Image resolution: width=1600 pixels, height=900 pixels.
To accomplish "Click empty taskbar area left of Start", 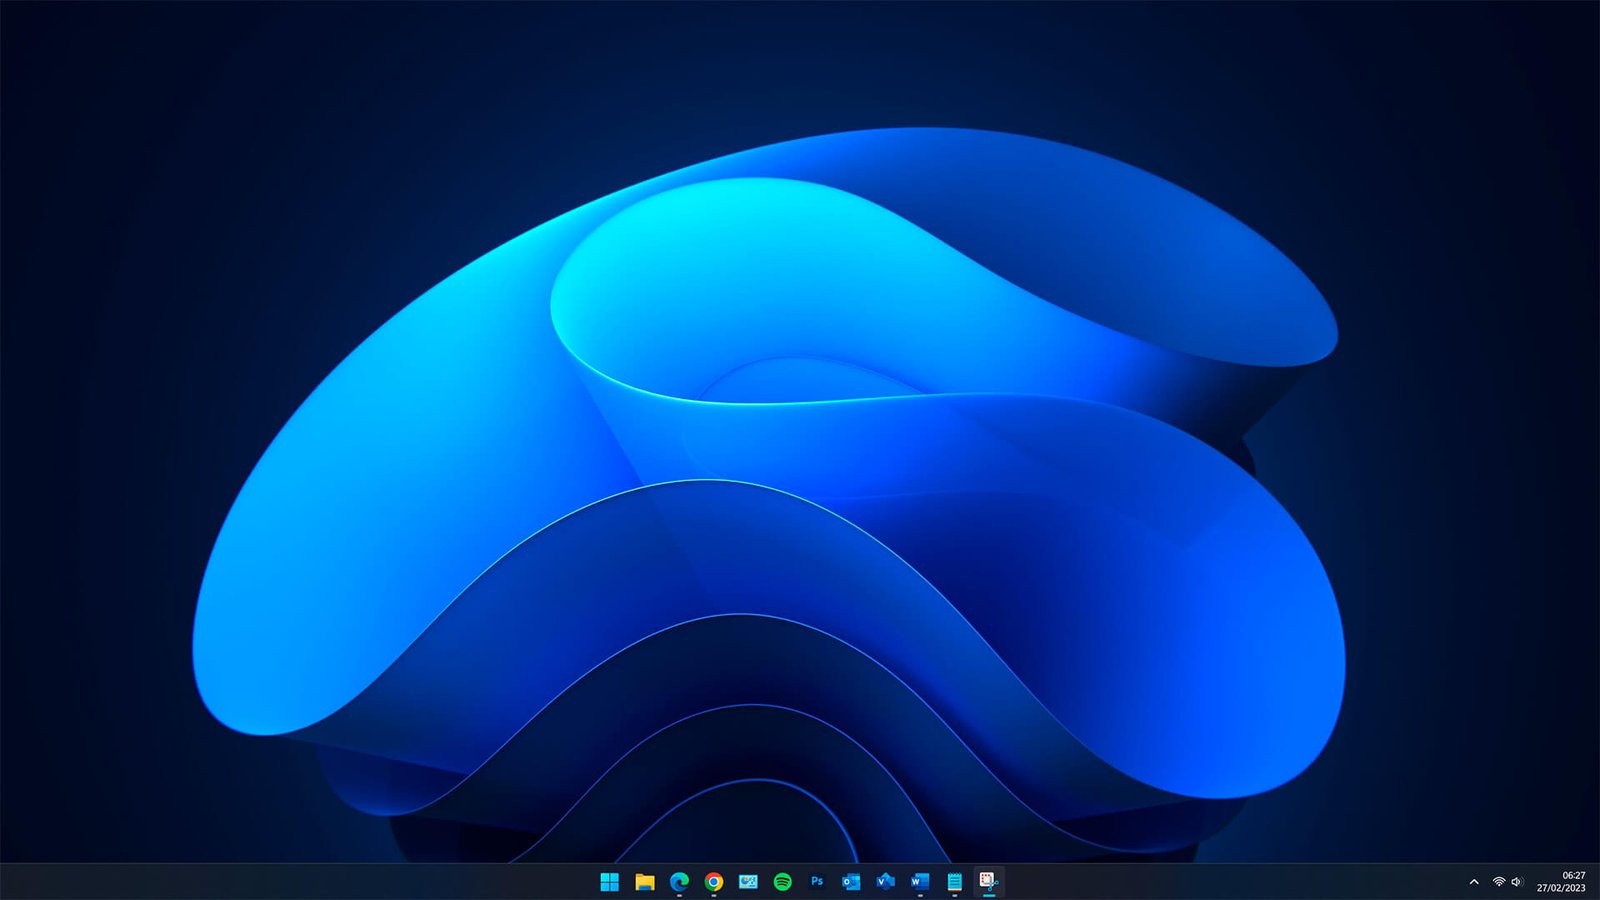I will point(300,882).
